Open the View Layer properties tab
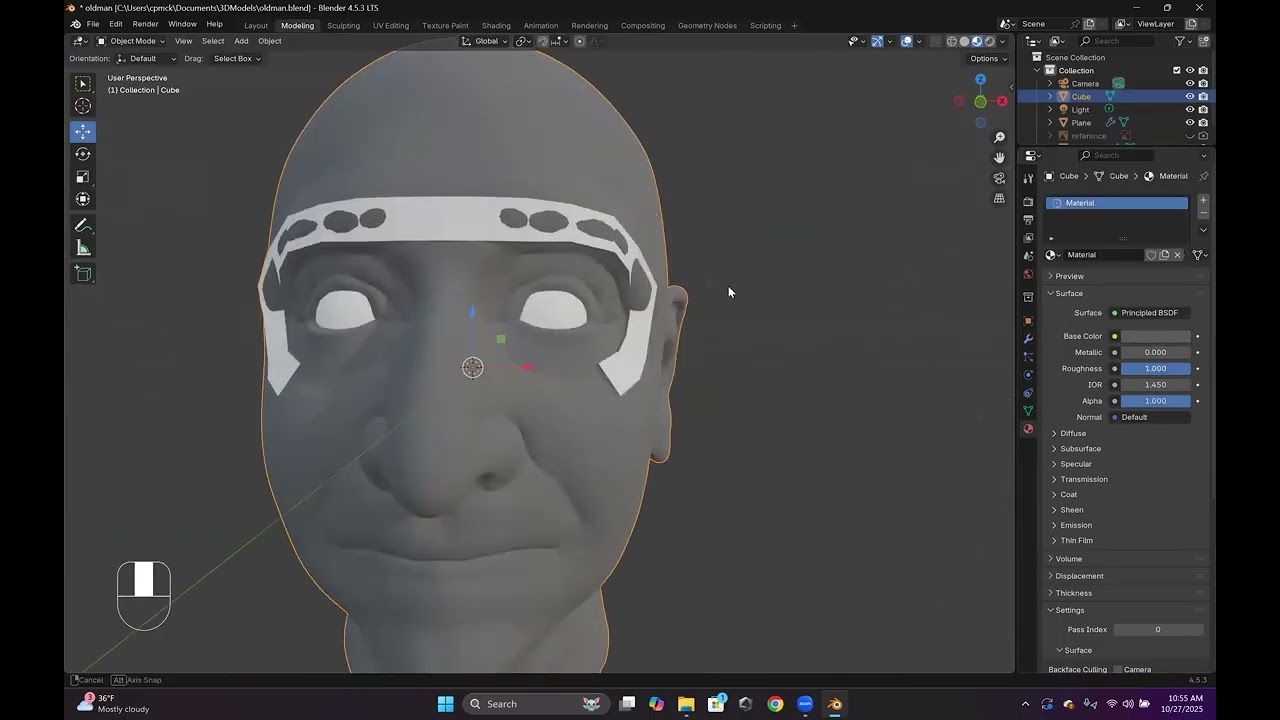 coord(1028,238)
